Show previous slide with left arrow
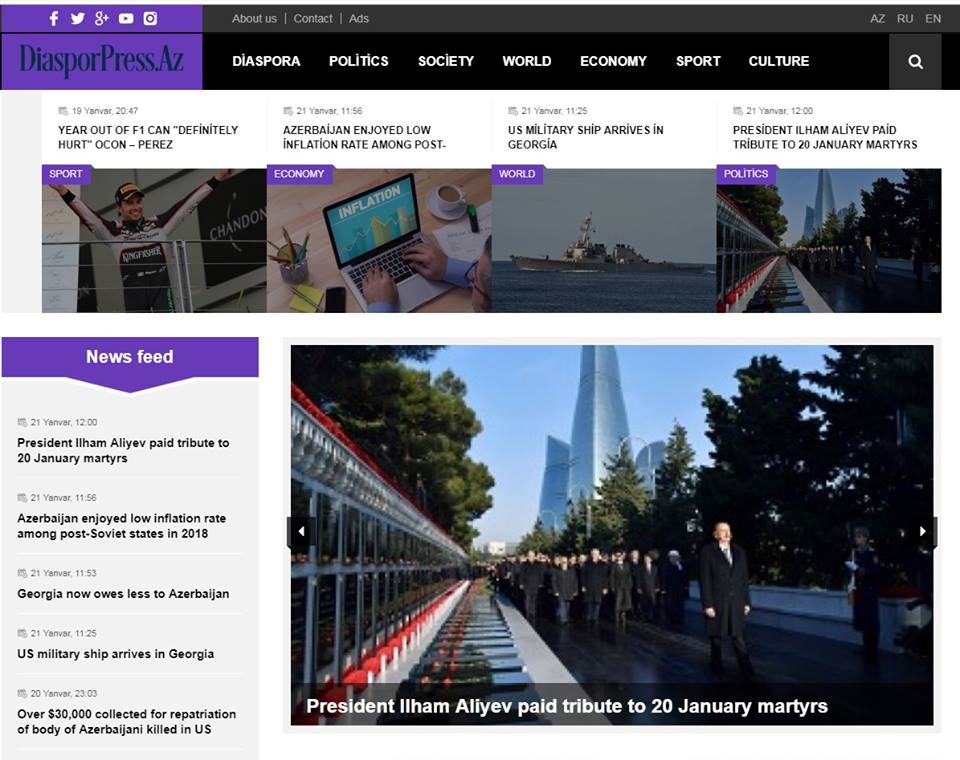 pyautogui.click(x=301, y=532)
